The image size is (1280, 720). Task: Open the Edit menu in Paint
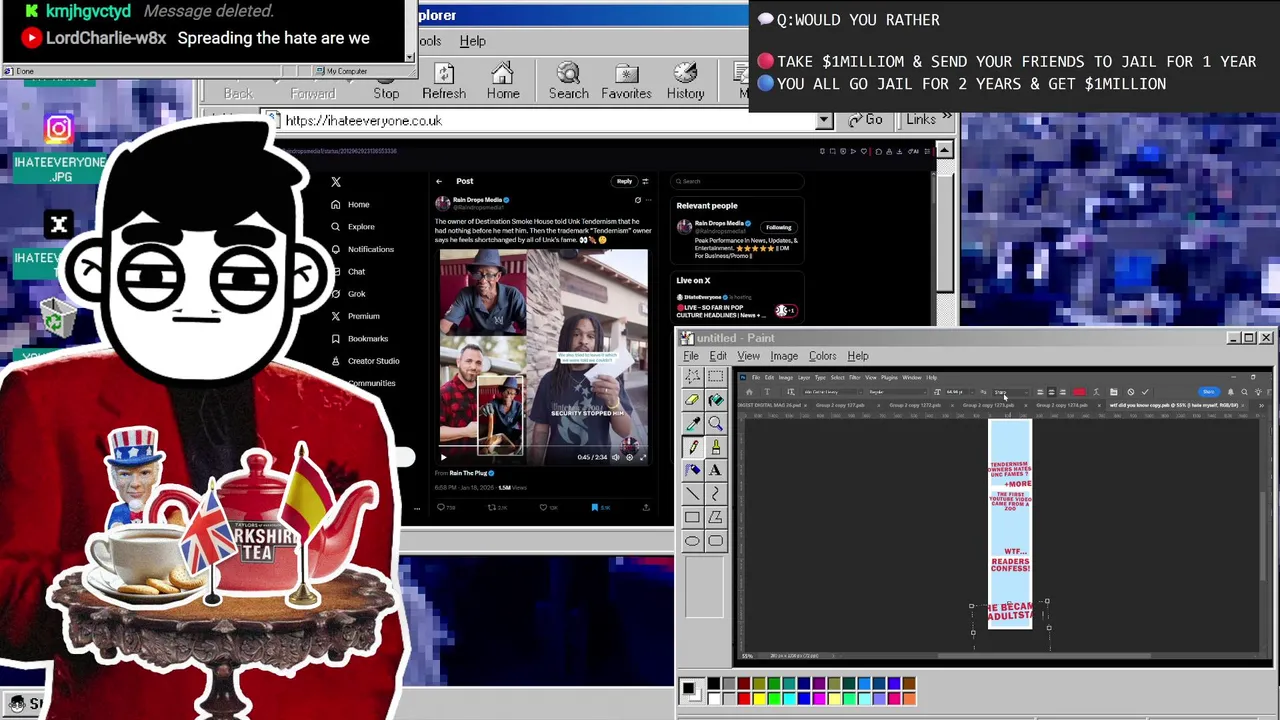click(x=718, y=356)
